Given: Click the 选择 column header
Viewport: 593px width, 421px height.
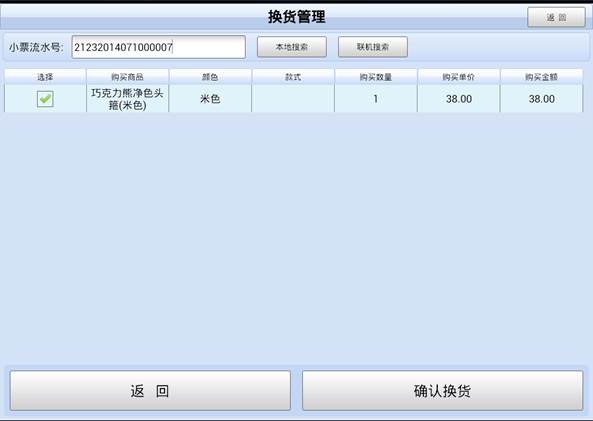Looking at the screenshot, I should [x=45, y=77].
